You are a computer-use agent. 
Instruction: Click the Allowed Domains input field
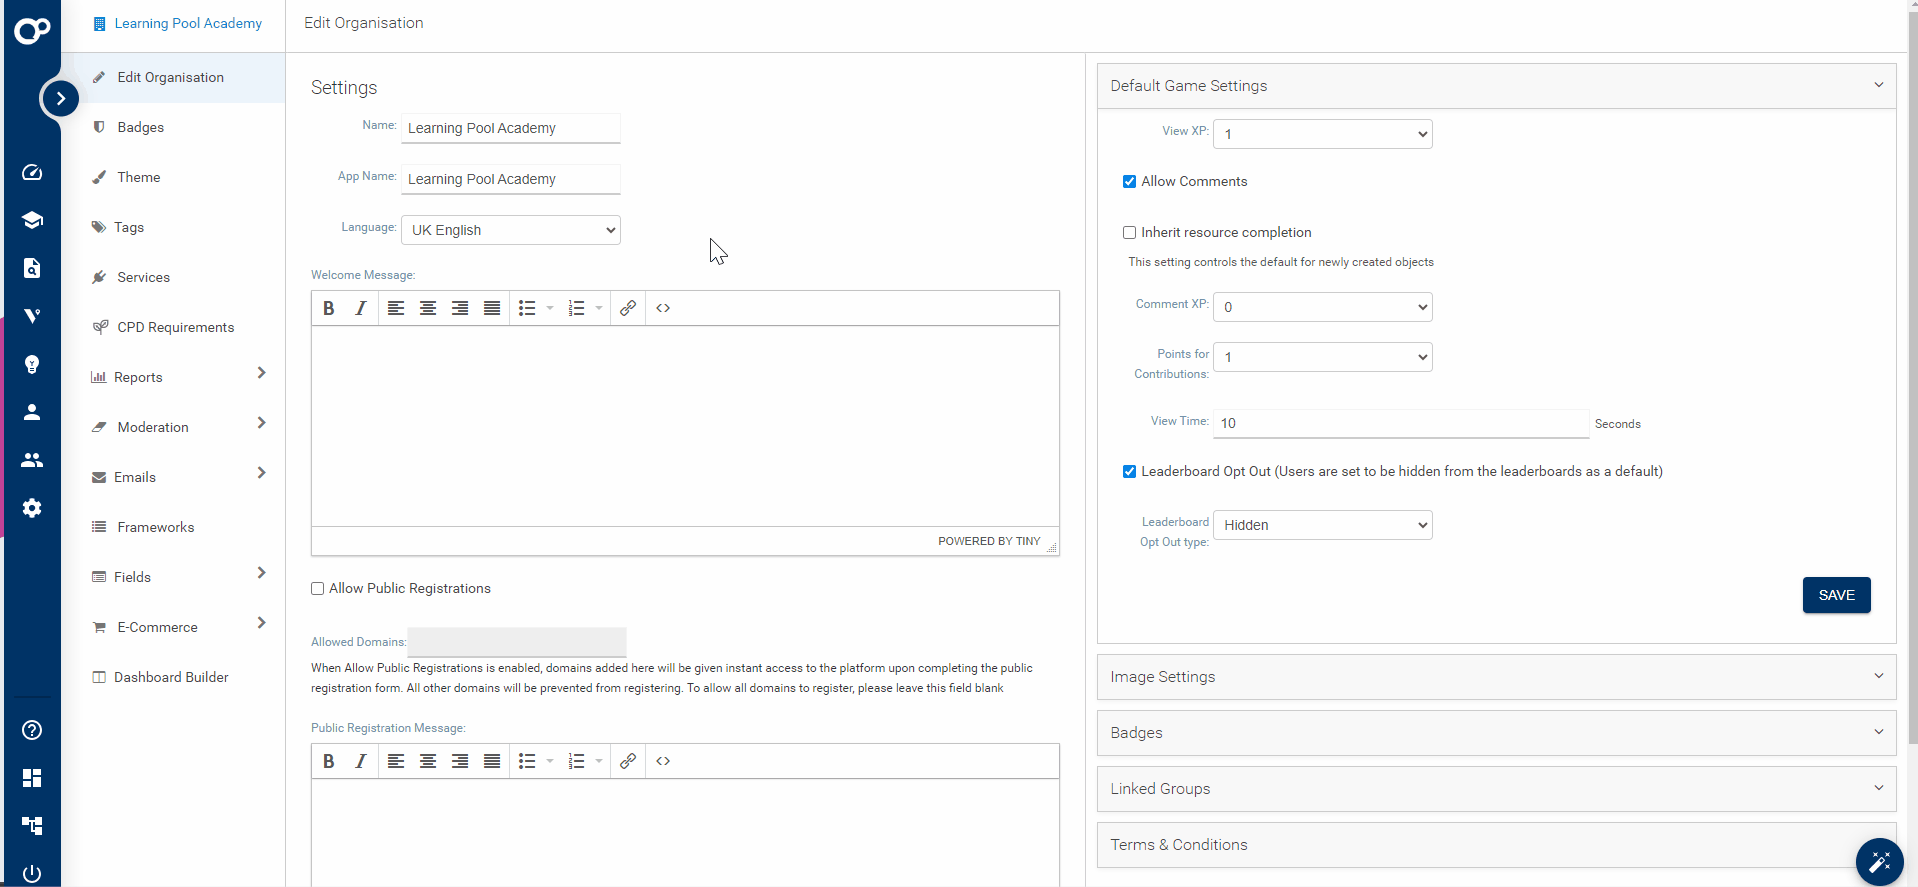517,642
